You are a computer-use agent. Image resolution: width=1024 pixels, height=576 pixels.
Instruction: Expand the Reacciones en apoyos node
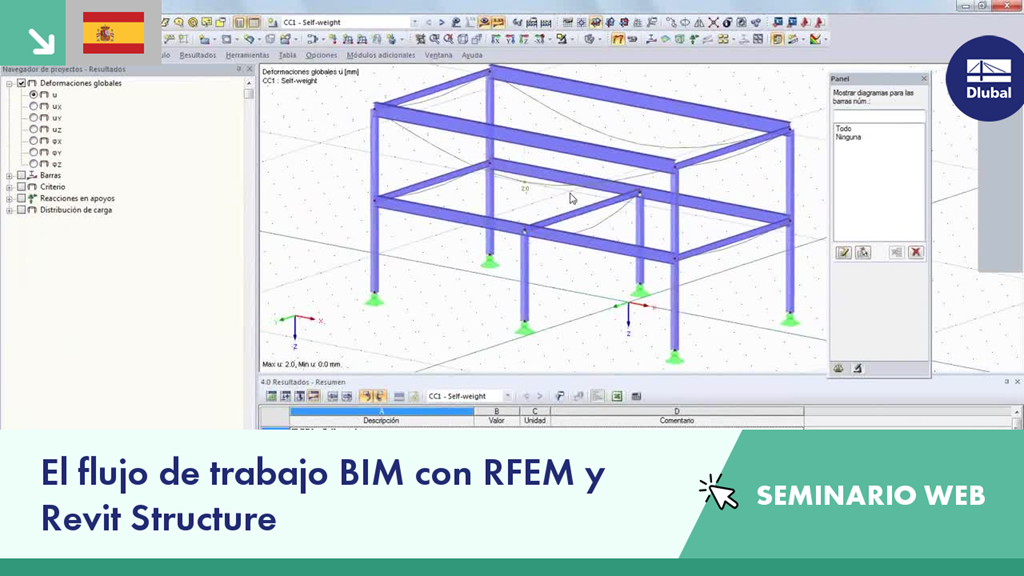pyautogui.click(x=9, y=199)
